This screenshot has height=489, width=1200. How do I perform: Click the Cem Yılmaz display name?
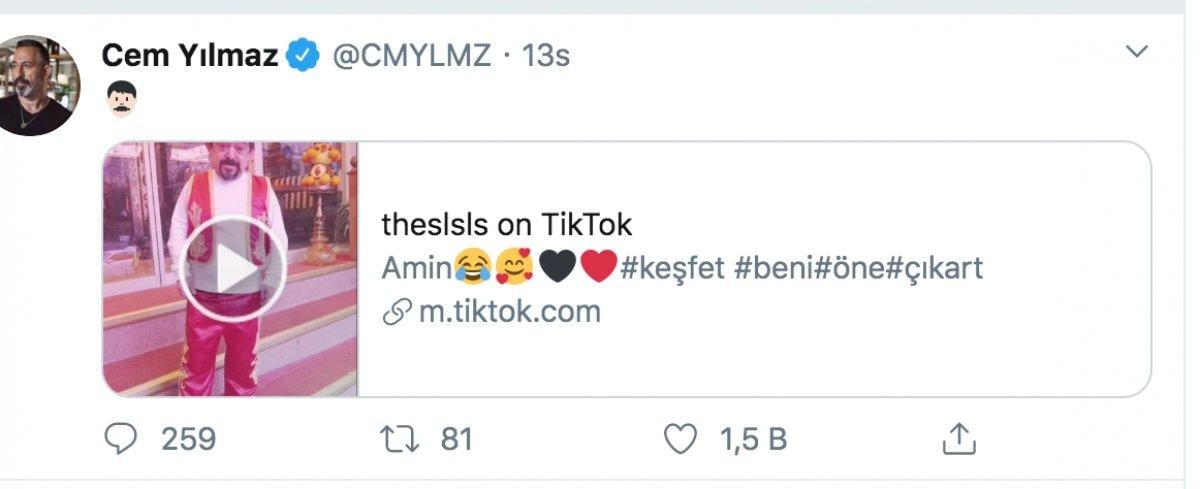(190, 56)
